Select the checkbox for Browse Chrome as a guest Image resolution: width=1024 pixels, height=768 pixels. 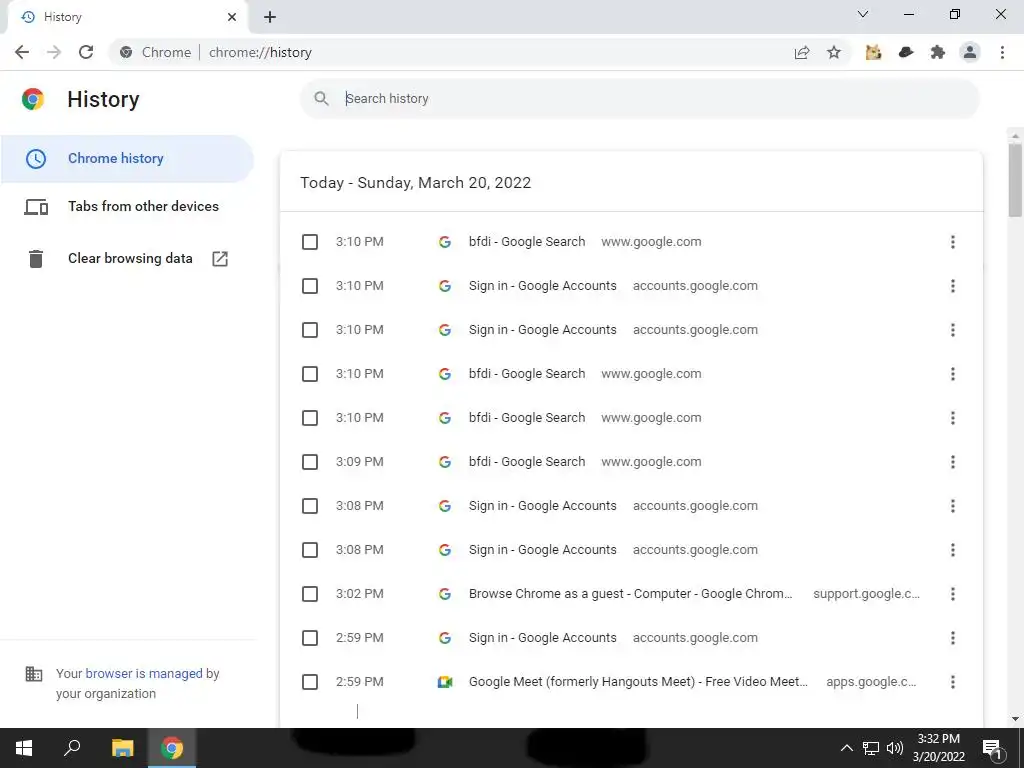point(310,594)
